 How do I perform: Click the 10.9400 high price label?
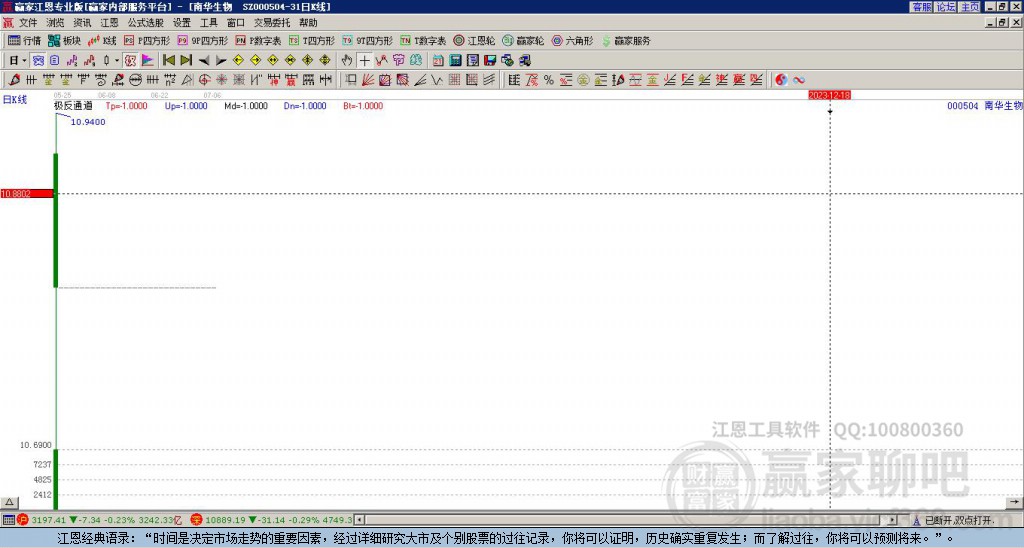point(88,122)
